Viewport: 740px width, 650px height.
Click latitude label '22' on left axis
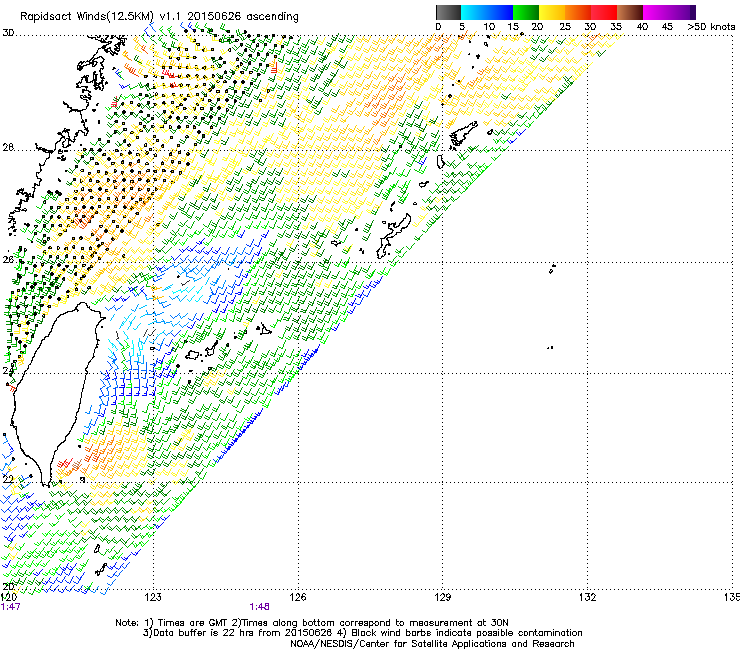(8, 480)
